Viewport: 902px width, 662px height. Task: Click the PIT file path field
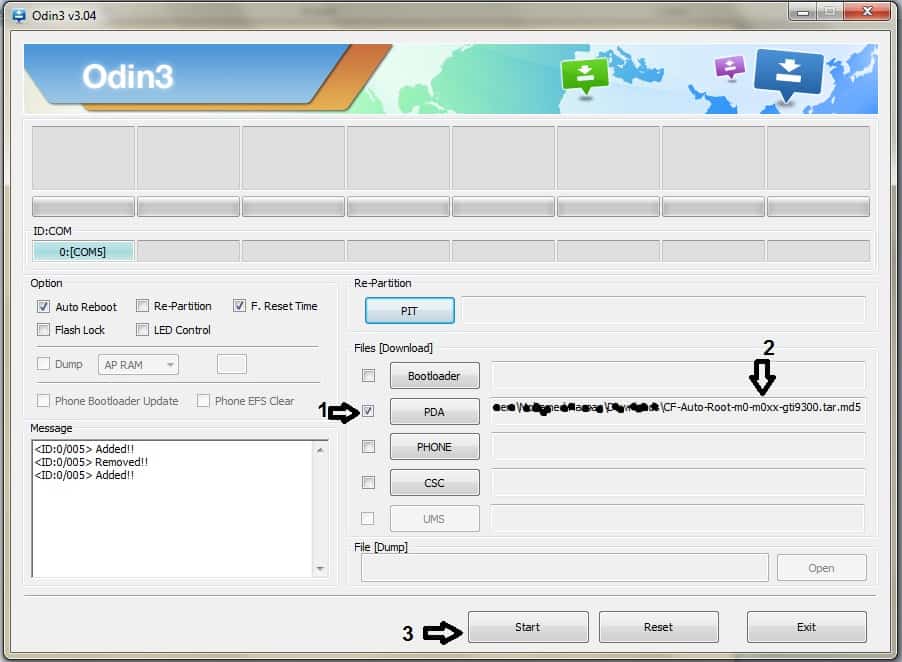(663, 311)
